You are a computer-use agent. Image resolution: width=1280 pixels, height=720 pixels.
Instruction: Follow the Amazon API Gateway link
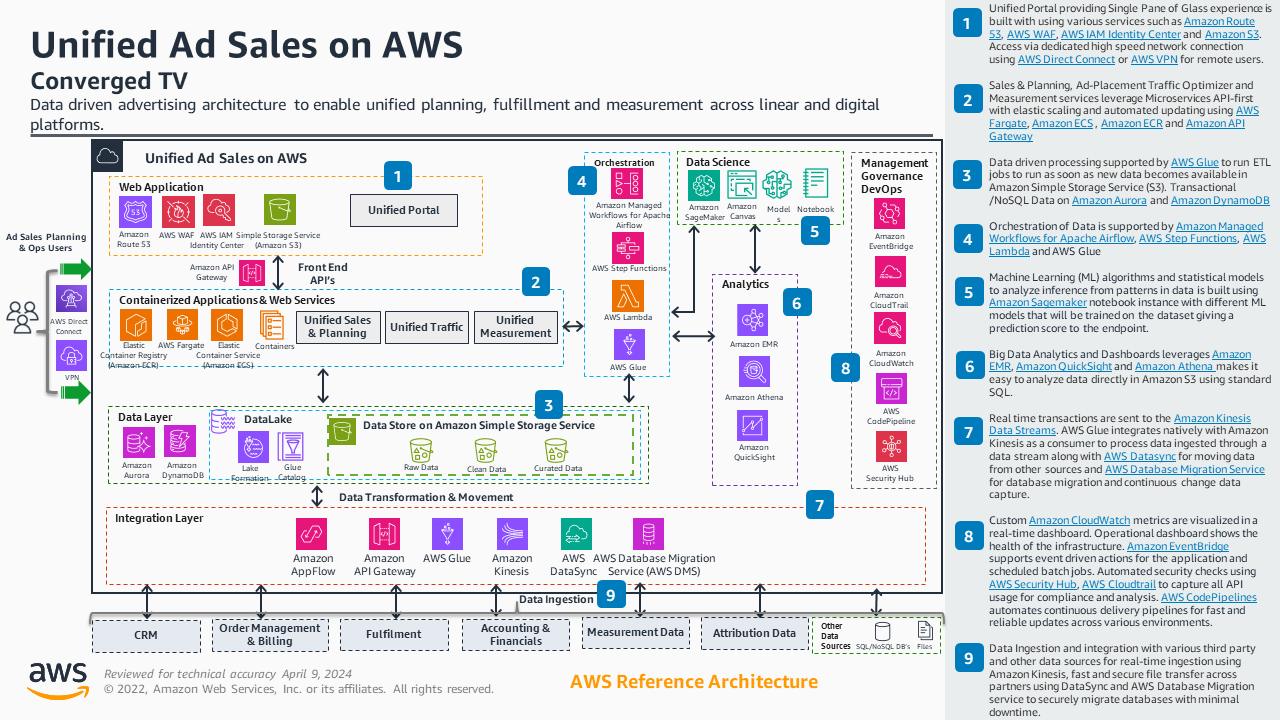coord(1117,130)
